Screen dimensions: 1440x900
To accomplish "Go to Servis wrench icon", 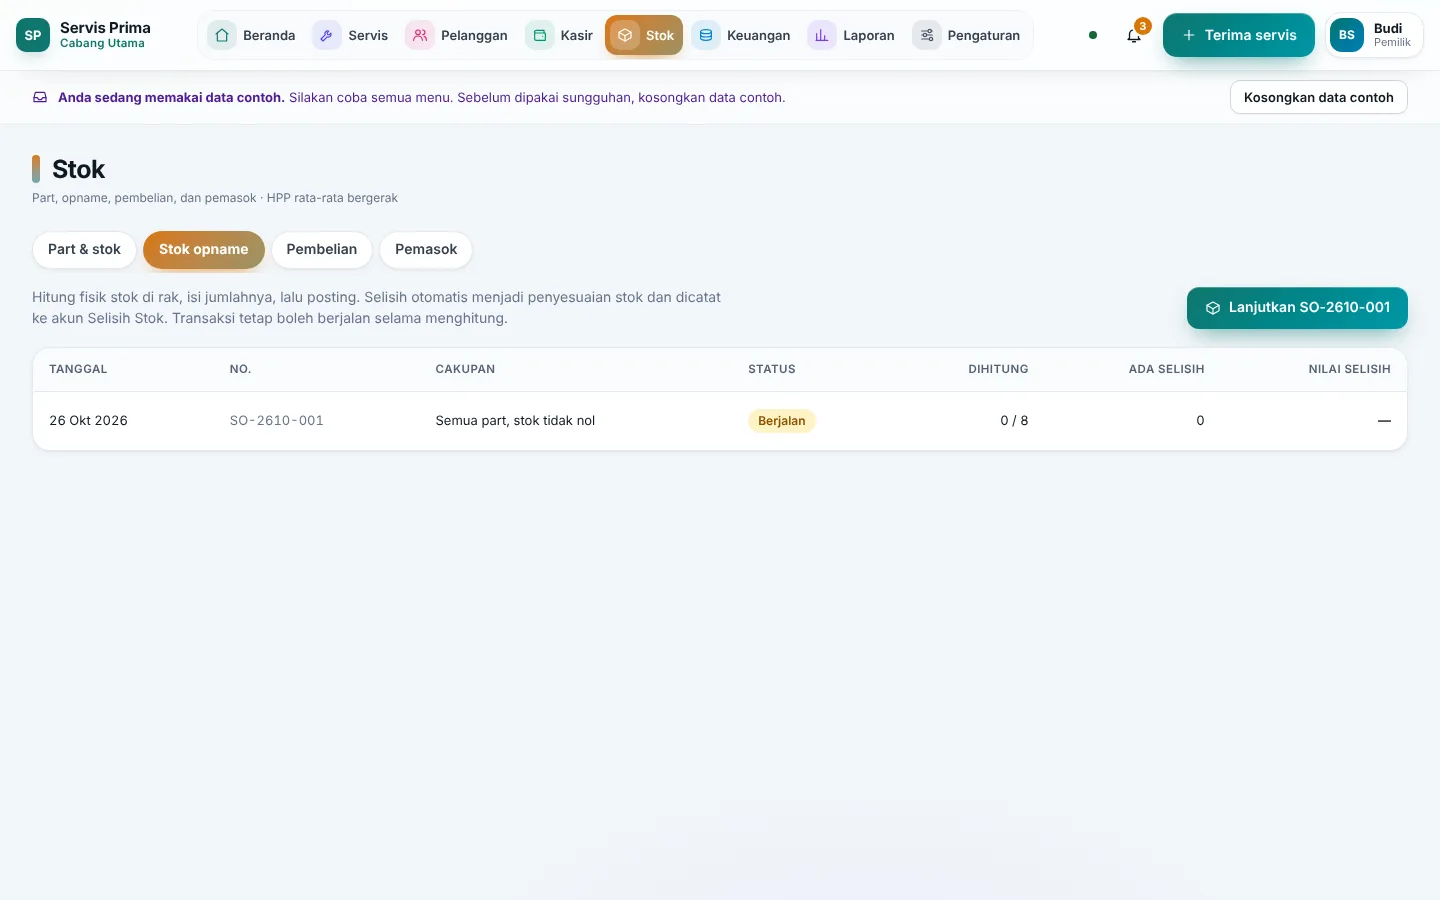I will [x=327, y=35].
